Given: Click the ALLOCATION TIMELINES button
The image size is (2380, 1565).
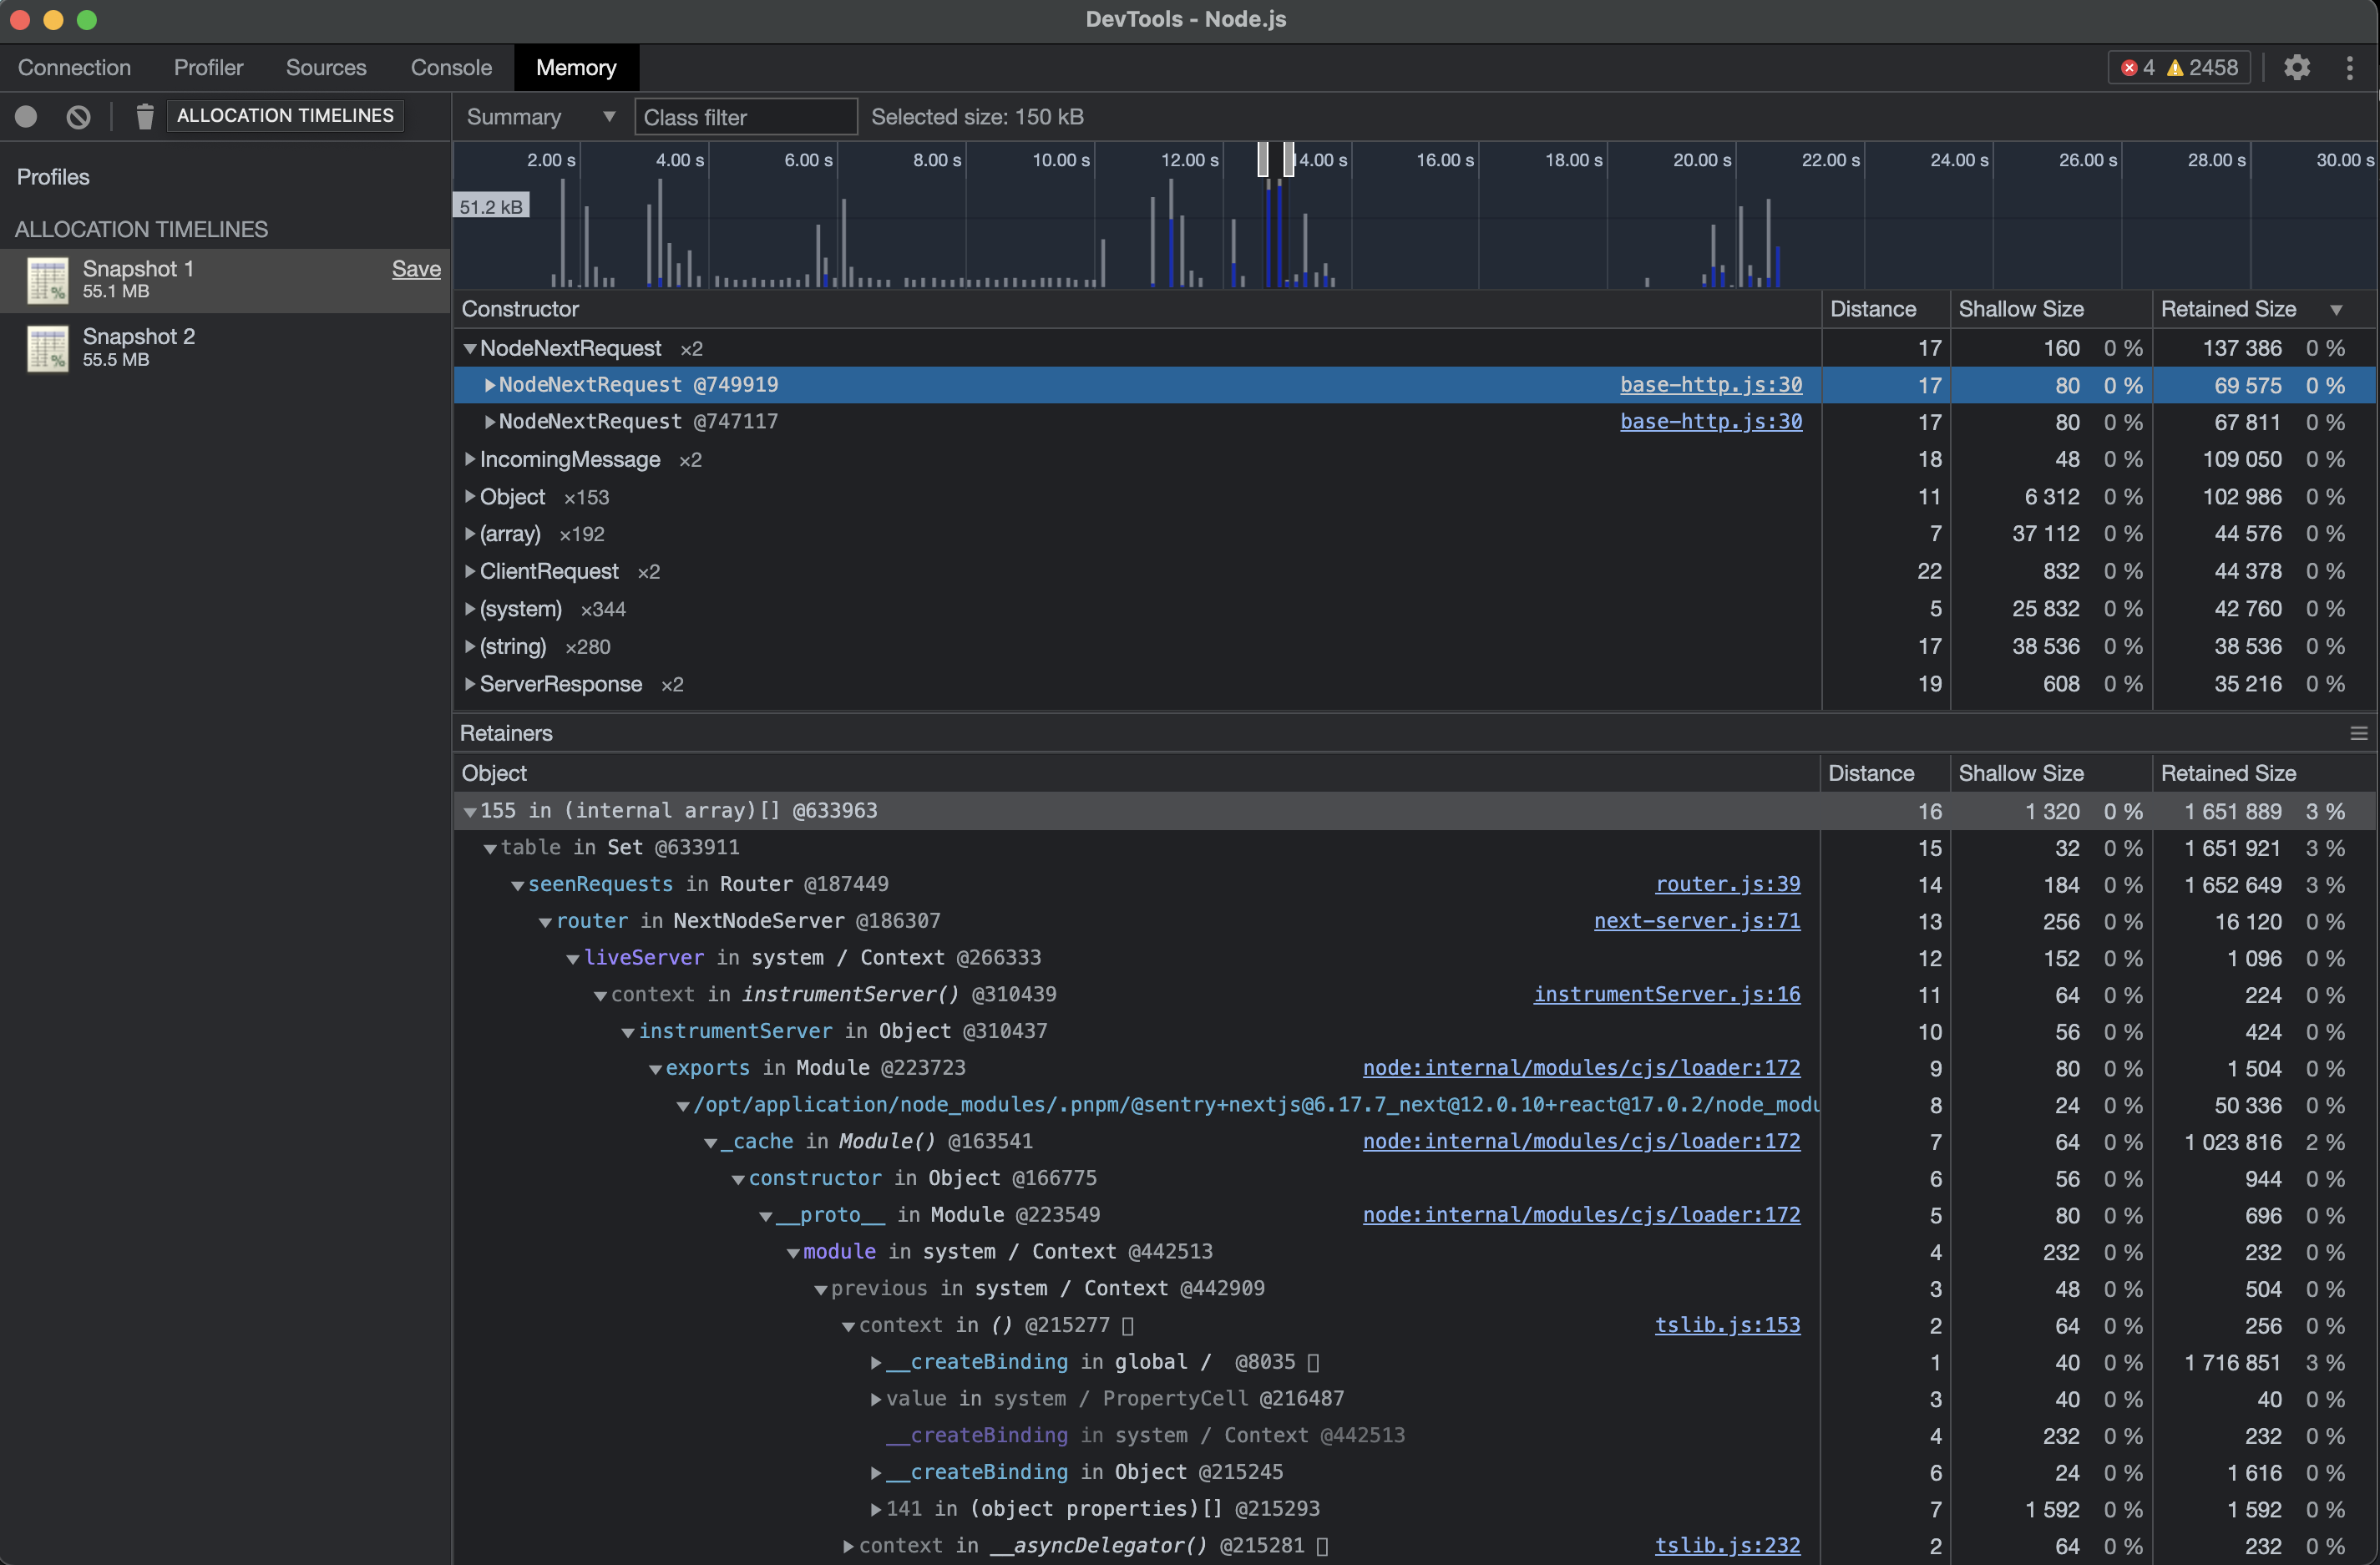Looking at the screenshot, I should 285,116.
